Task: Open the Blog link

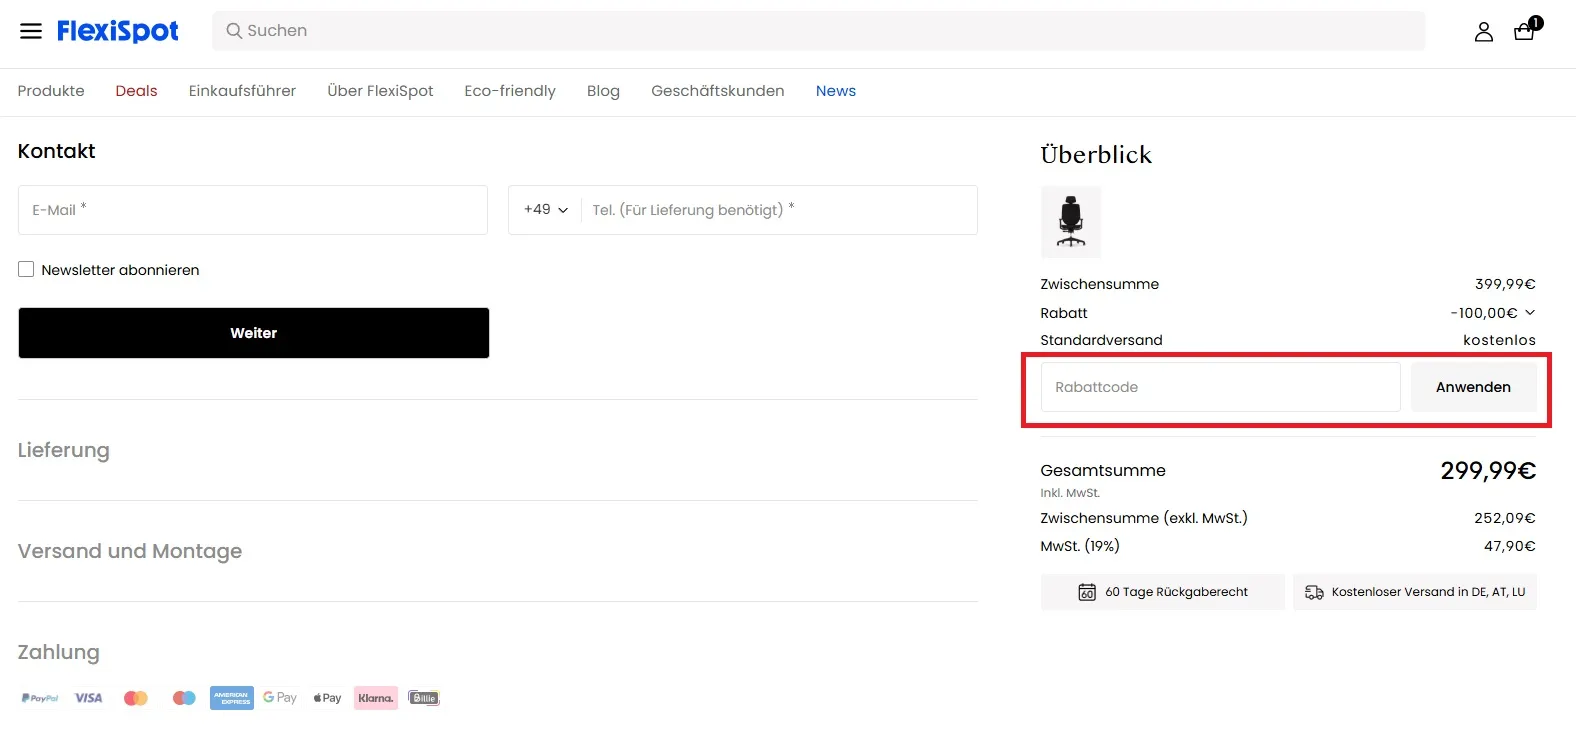Action: point(603,91)
